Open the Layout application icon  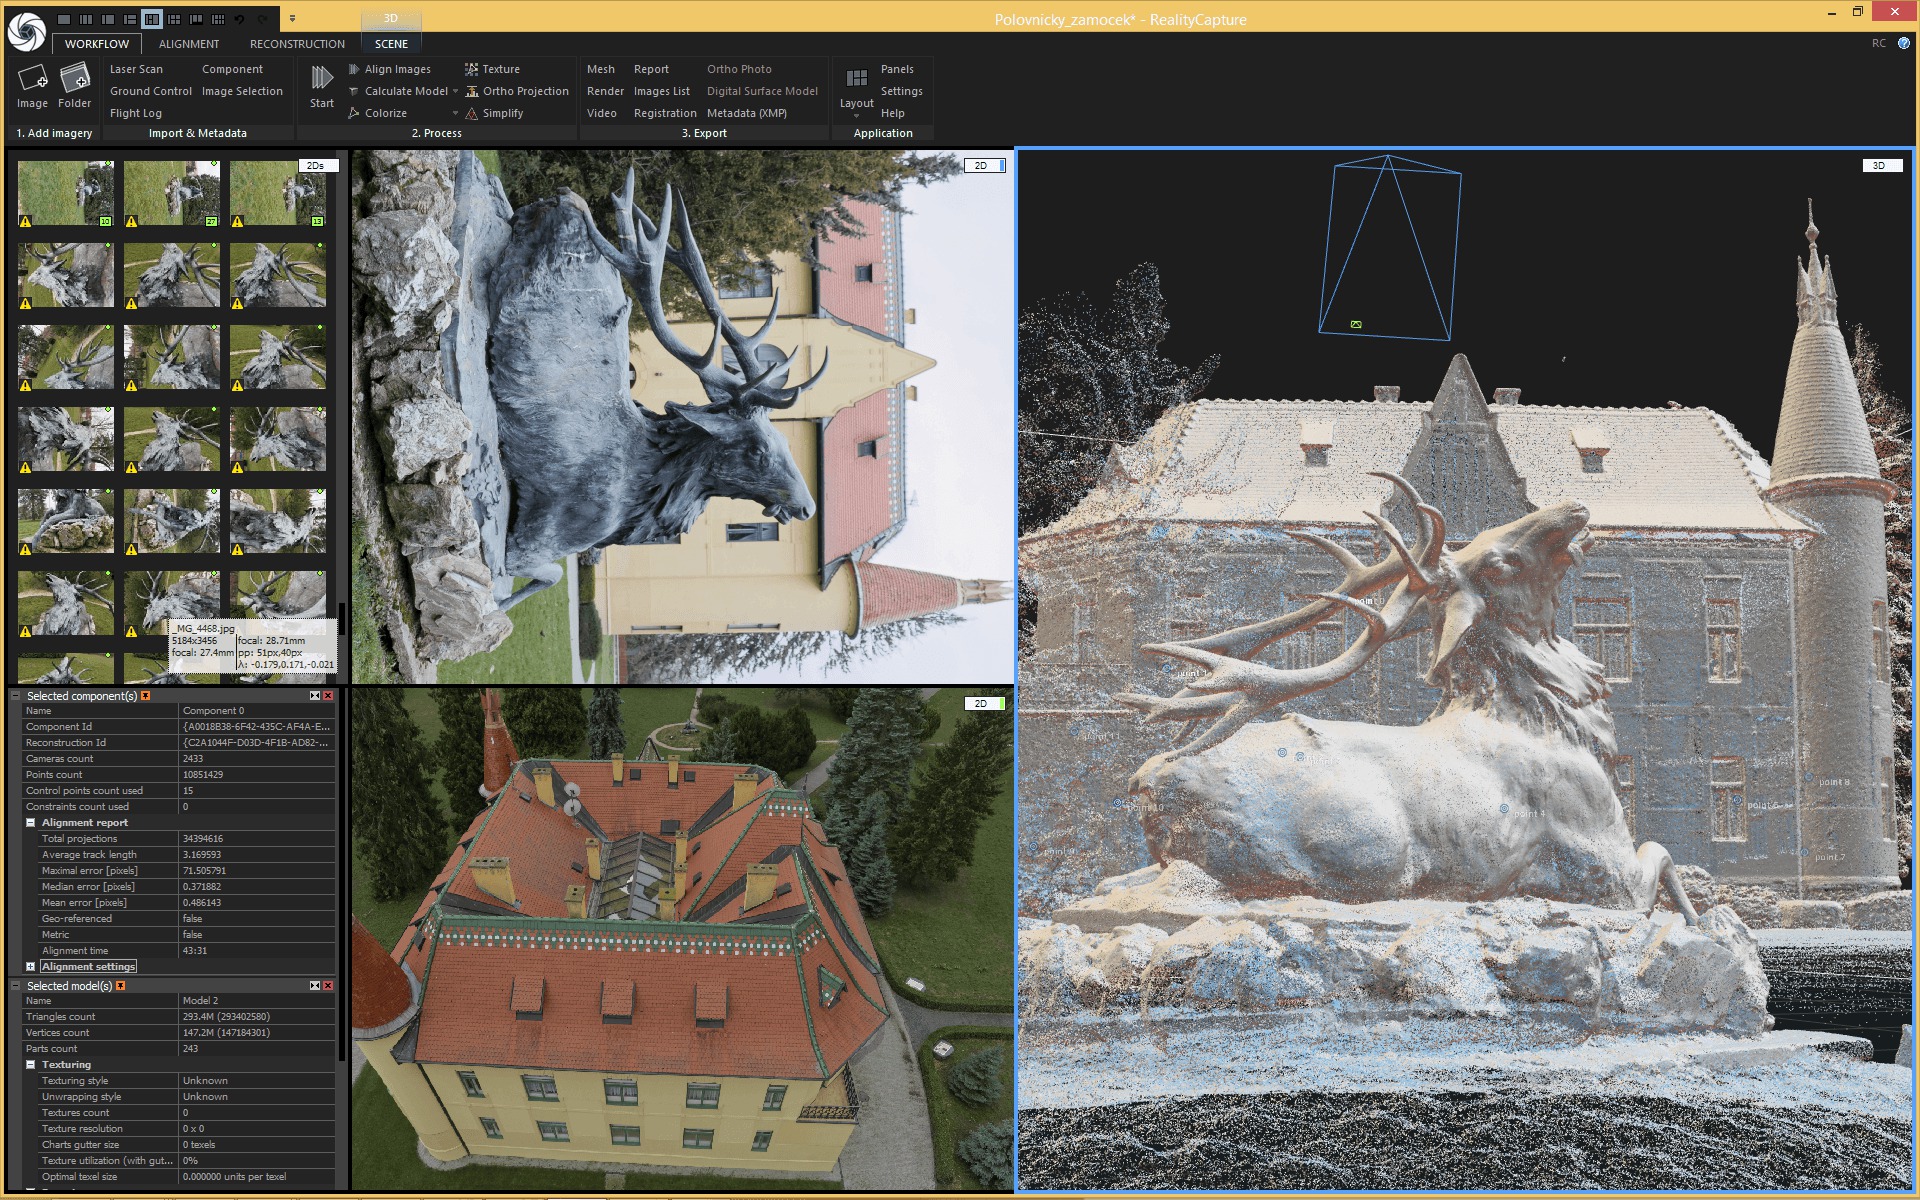tap(856, 80)
